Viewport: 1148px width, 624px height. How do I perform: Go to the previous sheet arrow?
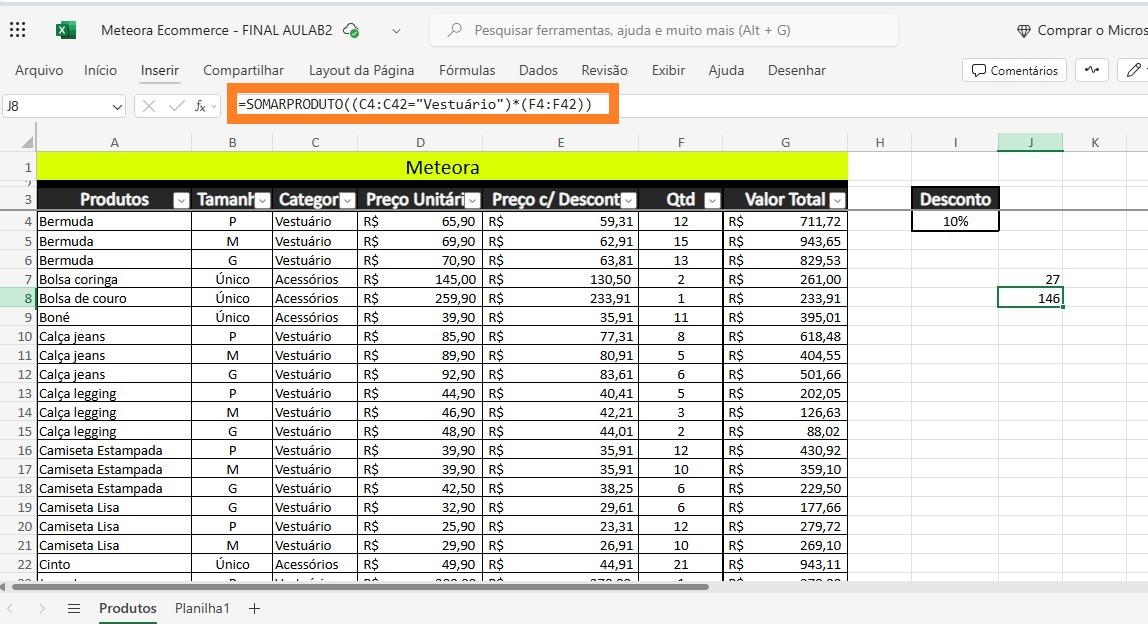tap(10, 609)
